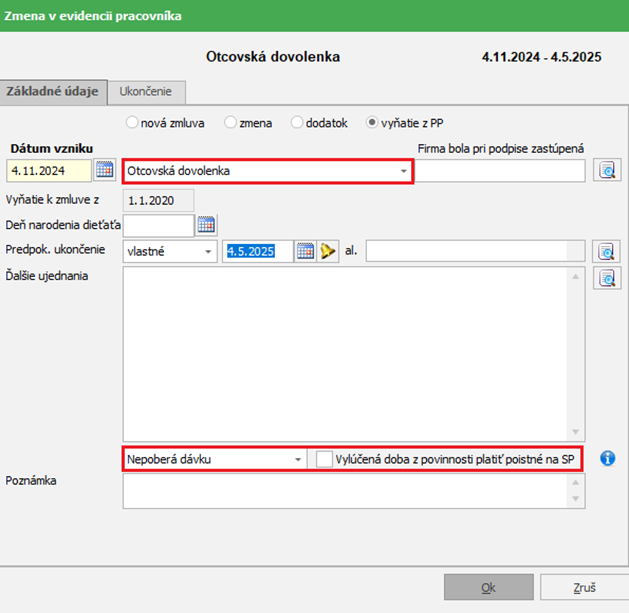Click into the Poznámka text area
The height and width of the screenshot is (613, 629).
[x=345, y=491]
